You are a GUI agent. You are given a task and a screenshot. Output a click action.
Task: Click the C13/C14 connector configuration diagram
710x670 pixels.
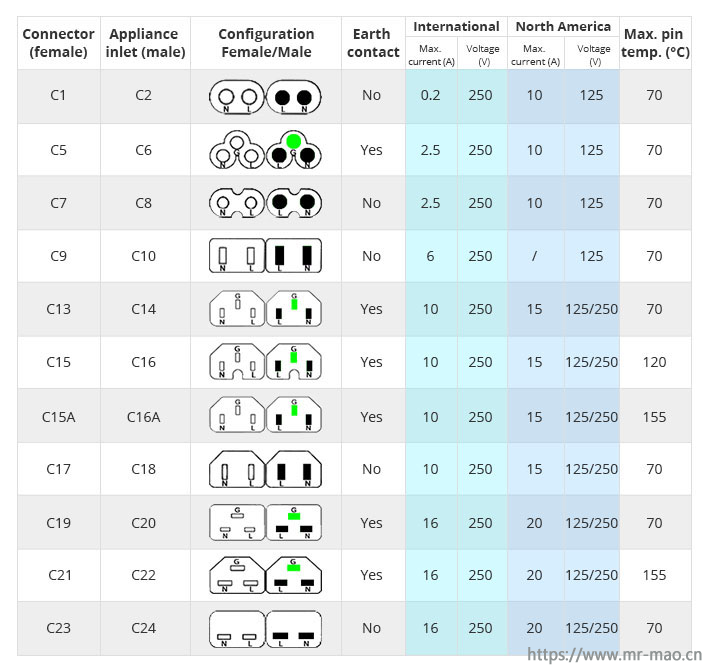(x=265, y=309)
